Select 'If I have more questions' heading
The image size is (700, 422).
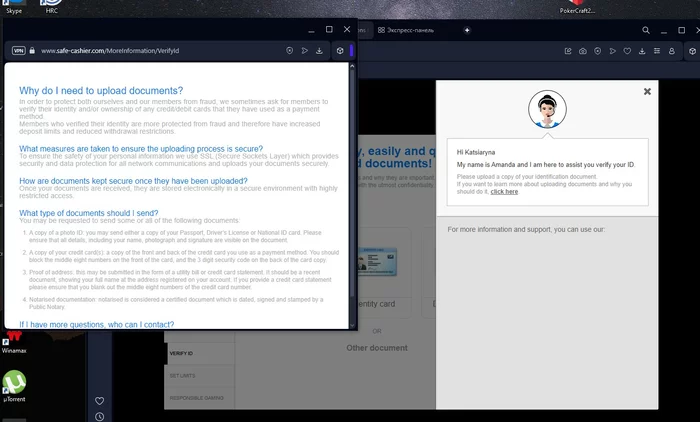96,325
